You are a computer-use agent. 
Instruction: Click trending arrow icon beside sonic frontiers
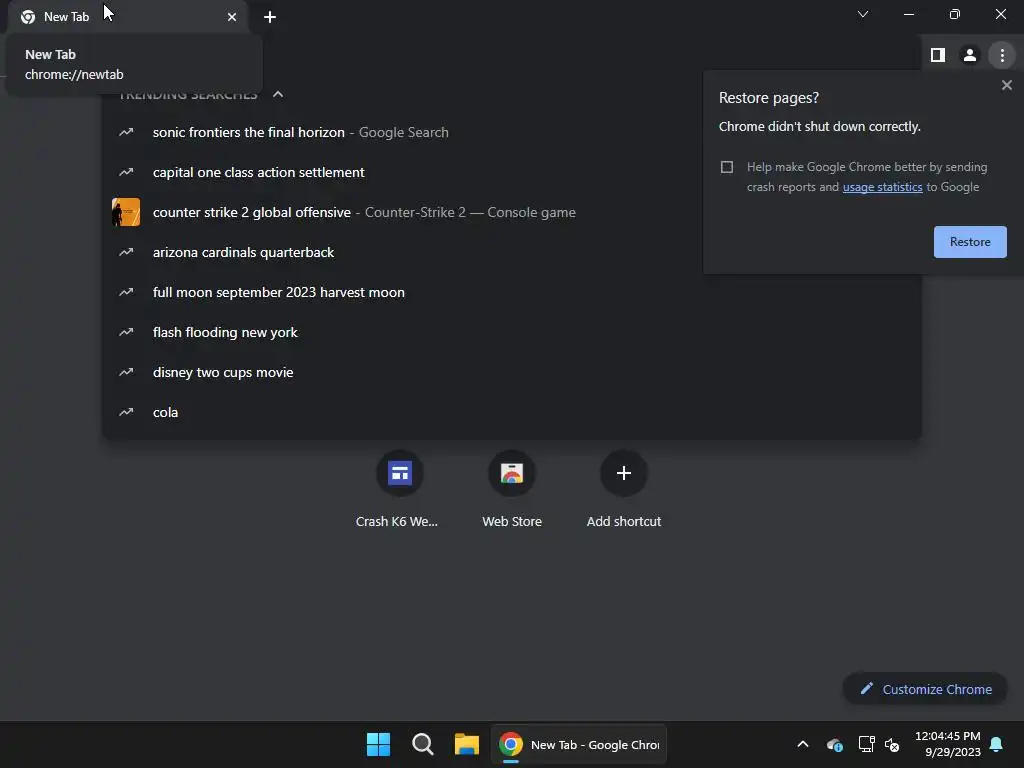click(126, 133)
